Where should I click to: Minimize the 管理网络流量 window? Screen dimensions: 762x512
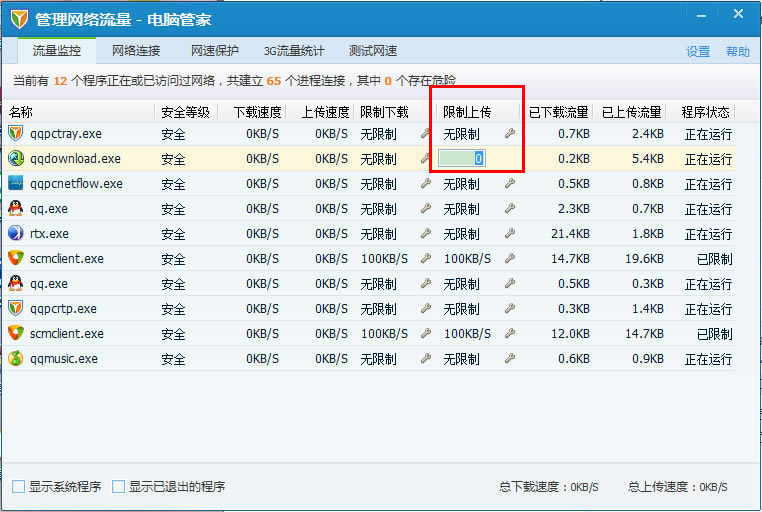point(701,16)
